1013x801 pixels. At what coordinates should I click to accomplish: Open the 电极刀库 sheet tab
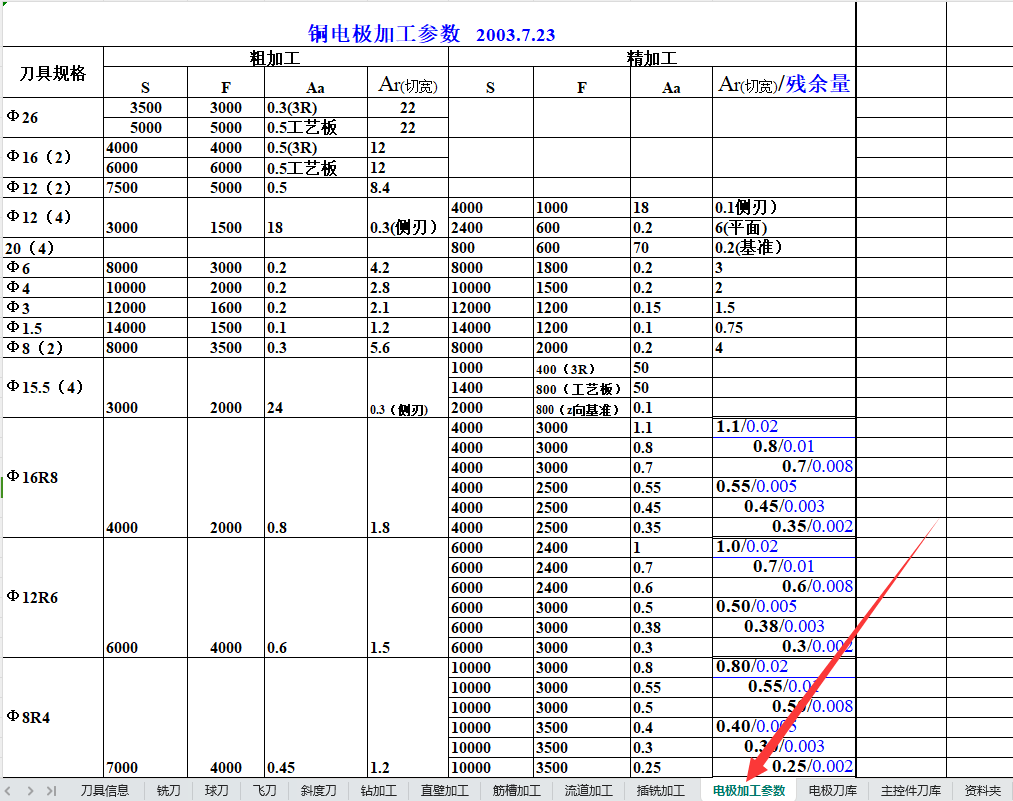pyautogui.click(x=833, y=790)
